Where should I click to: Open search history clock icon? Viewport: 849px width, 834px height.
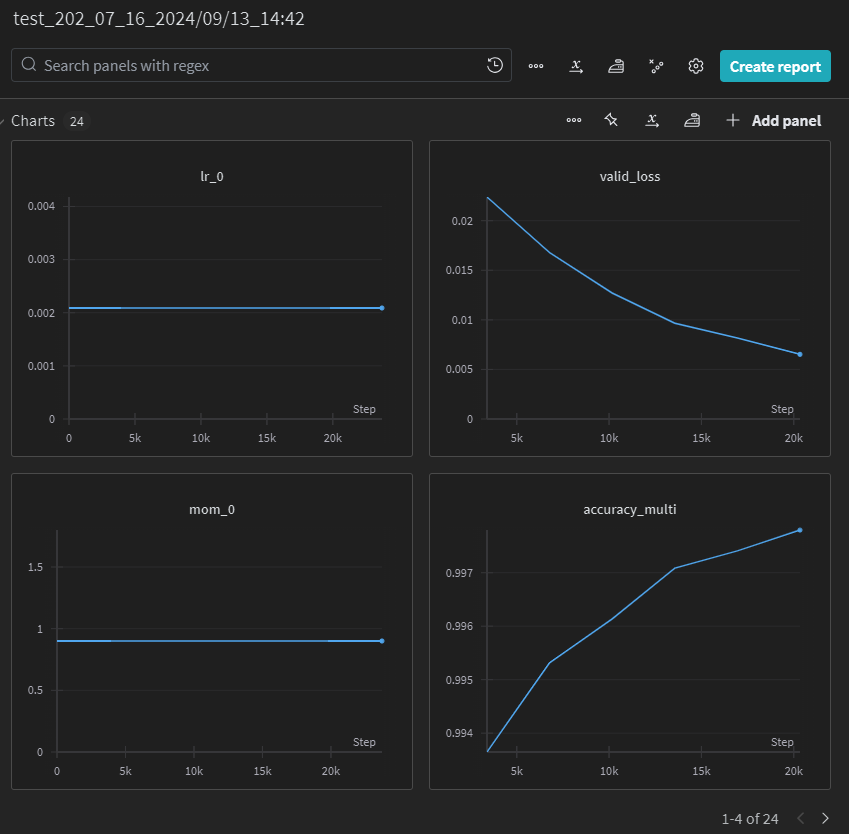coord(494,66)
